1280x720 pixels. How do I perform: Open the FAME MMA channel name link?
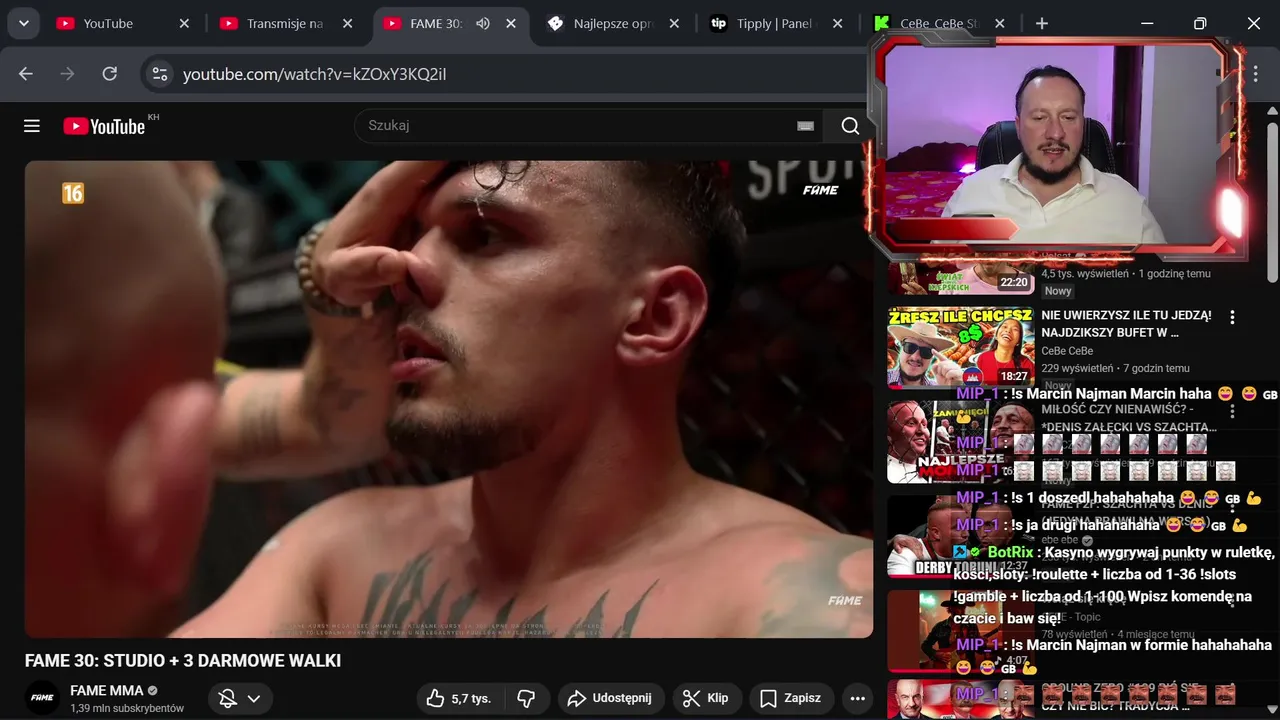pos(107,690)
